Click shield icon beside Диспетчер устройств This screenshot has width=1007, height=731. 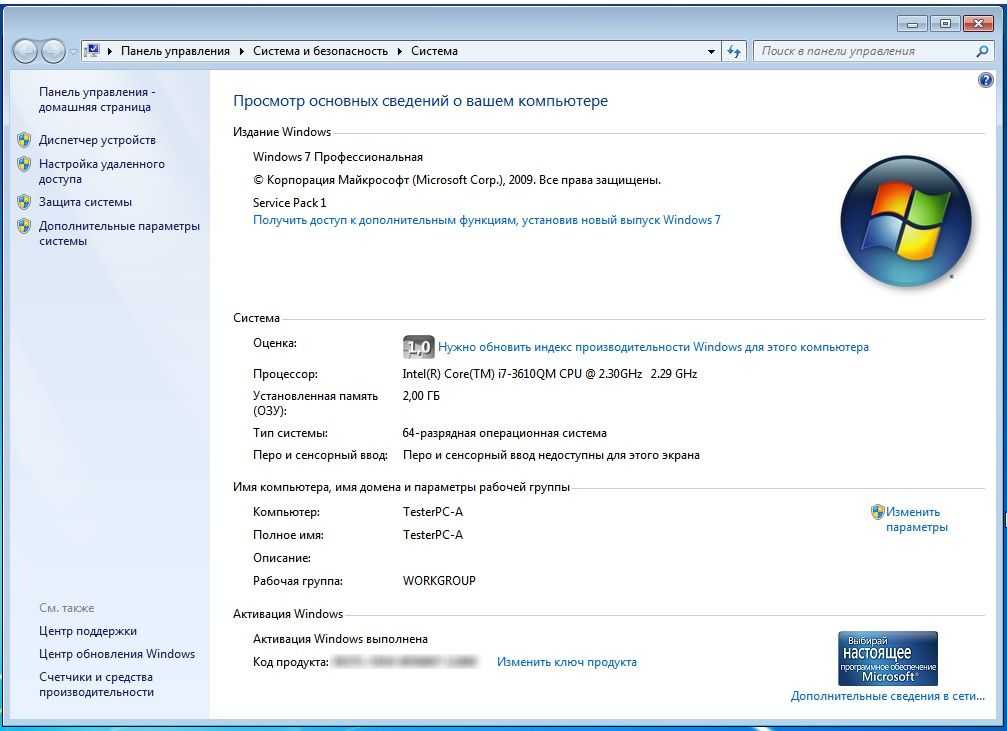point(24,139)
